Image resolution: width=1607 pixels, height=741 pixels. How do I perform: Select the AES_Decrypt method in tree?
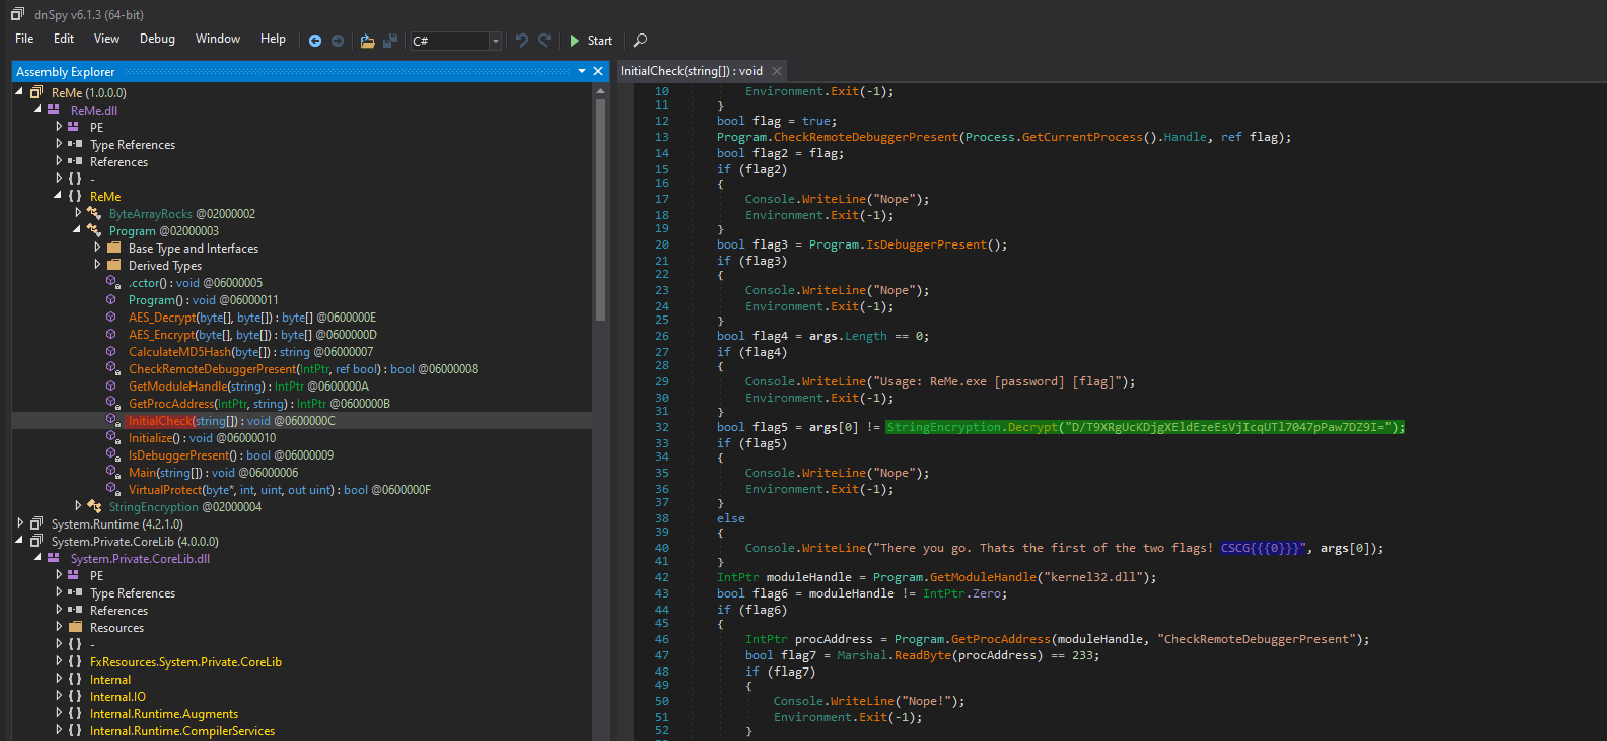162,317
